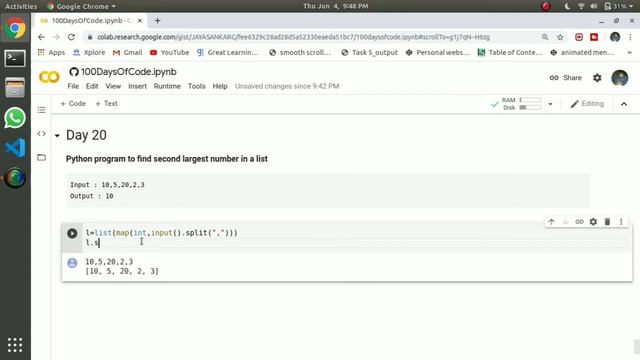Open YouTube bookmark
The height and width of the screenshot is (360, 640).
(169, 52)
